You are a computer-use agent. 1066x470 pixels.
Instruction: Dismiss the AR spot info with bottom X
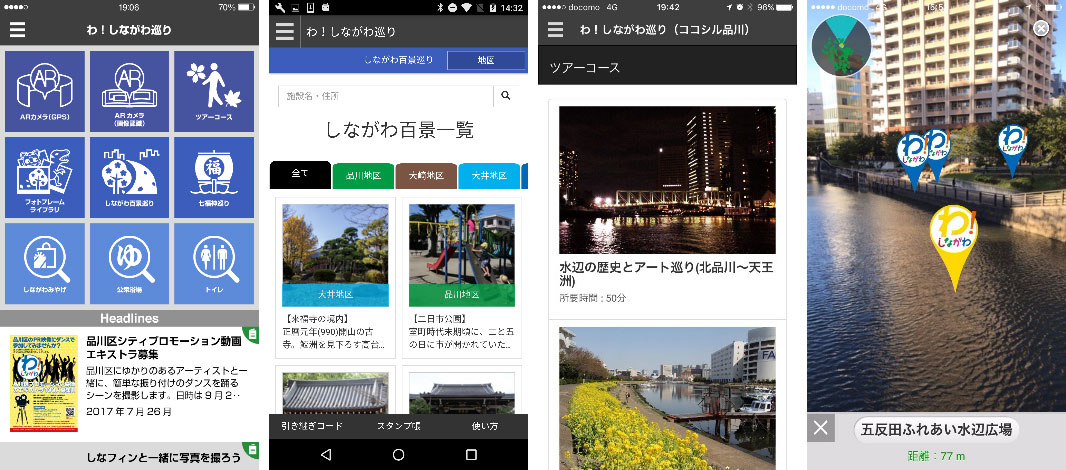pos(821,428)
